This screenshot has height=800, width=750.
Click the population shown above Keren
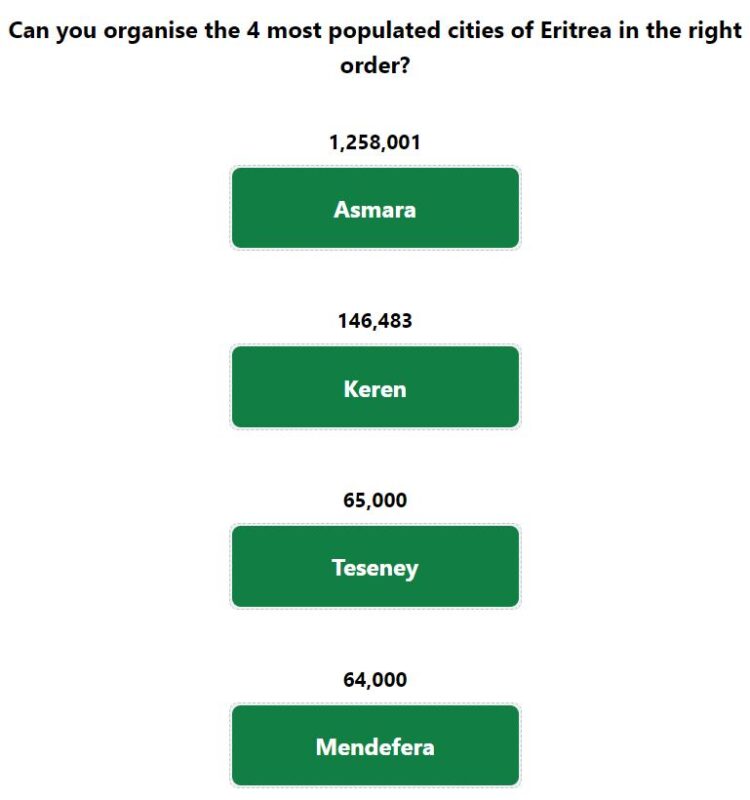click(x=375, y=321)
